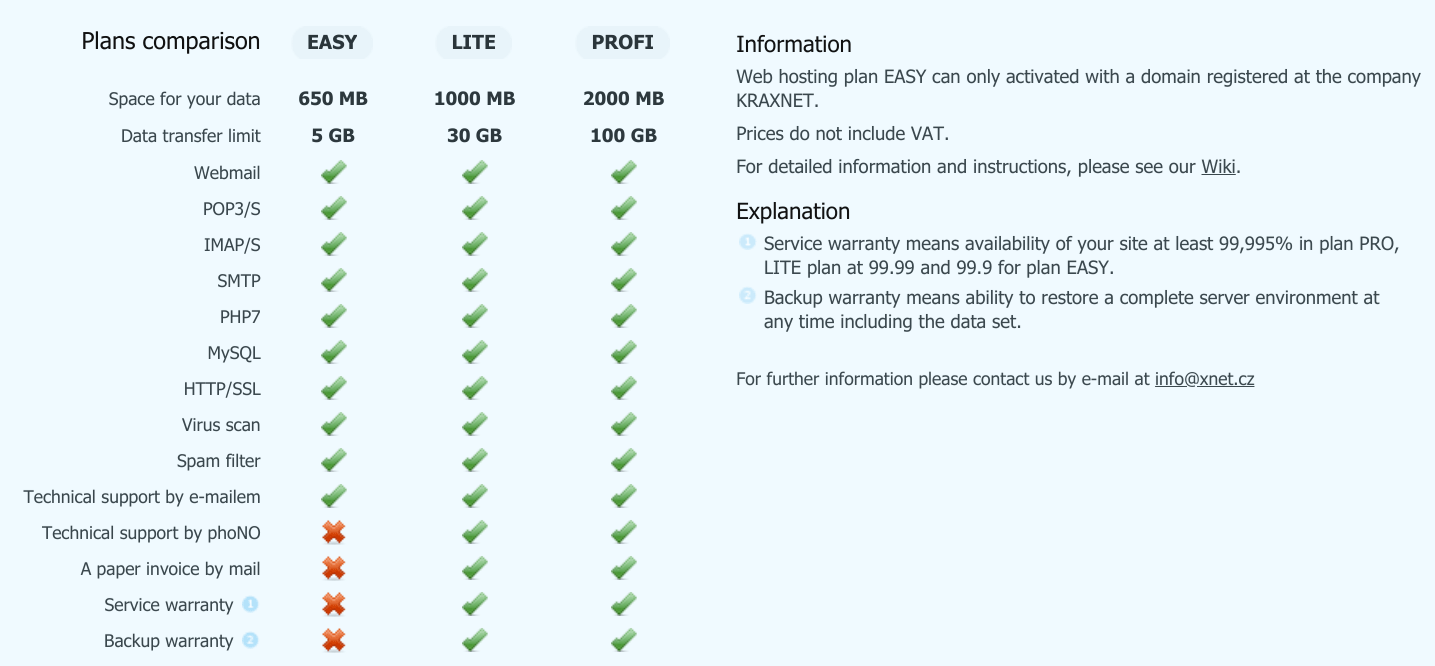Click the EASY plan header badge
The image size is (1435, 666).
[x=332, y=43]
